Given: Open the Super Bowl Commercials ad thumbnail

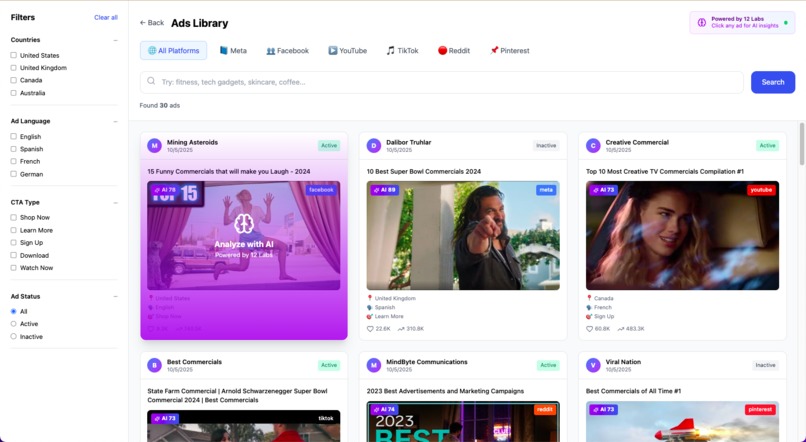Looking at the screenshot, I should coord(463,235).
